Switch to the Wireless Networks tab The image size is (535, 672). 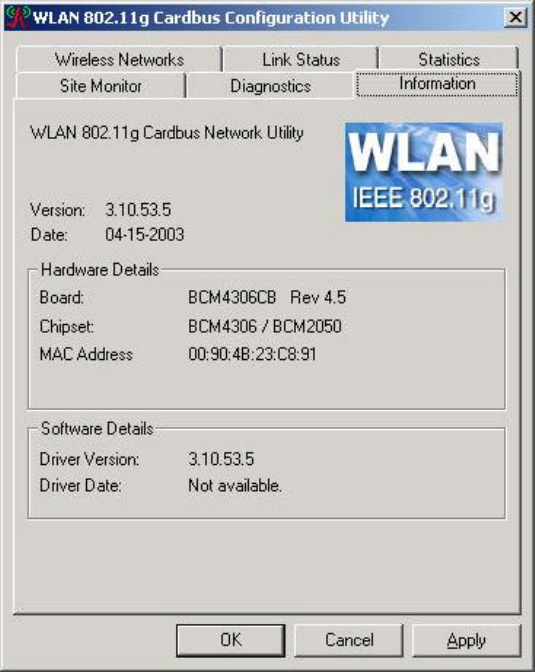[119, 59]
